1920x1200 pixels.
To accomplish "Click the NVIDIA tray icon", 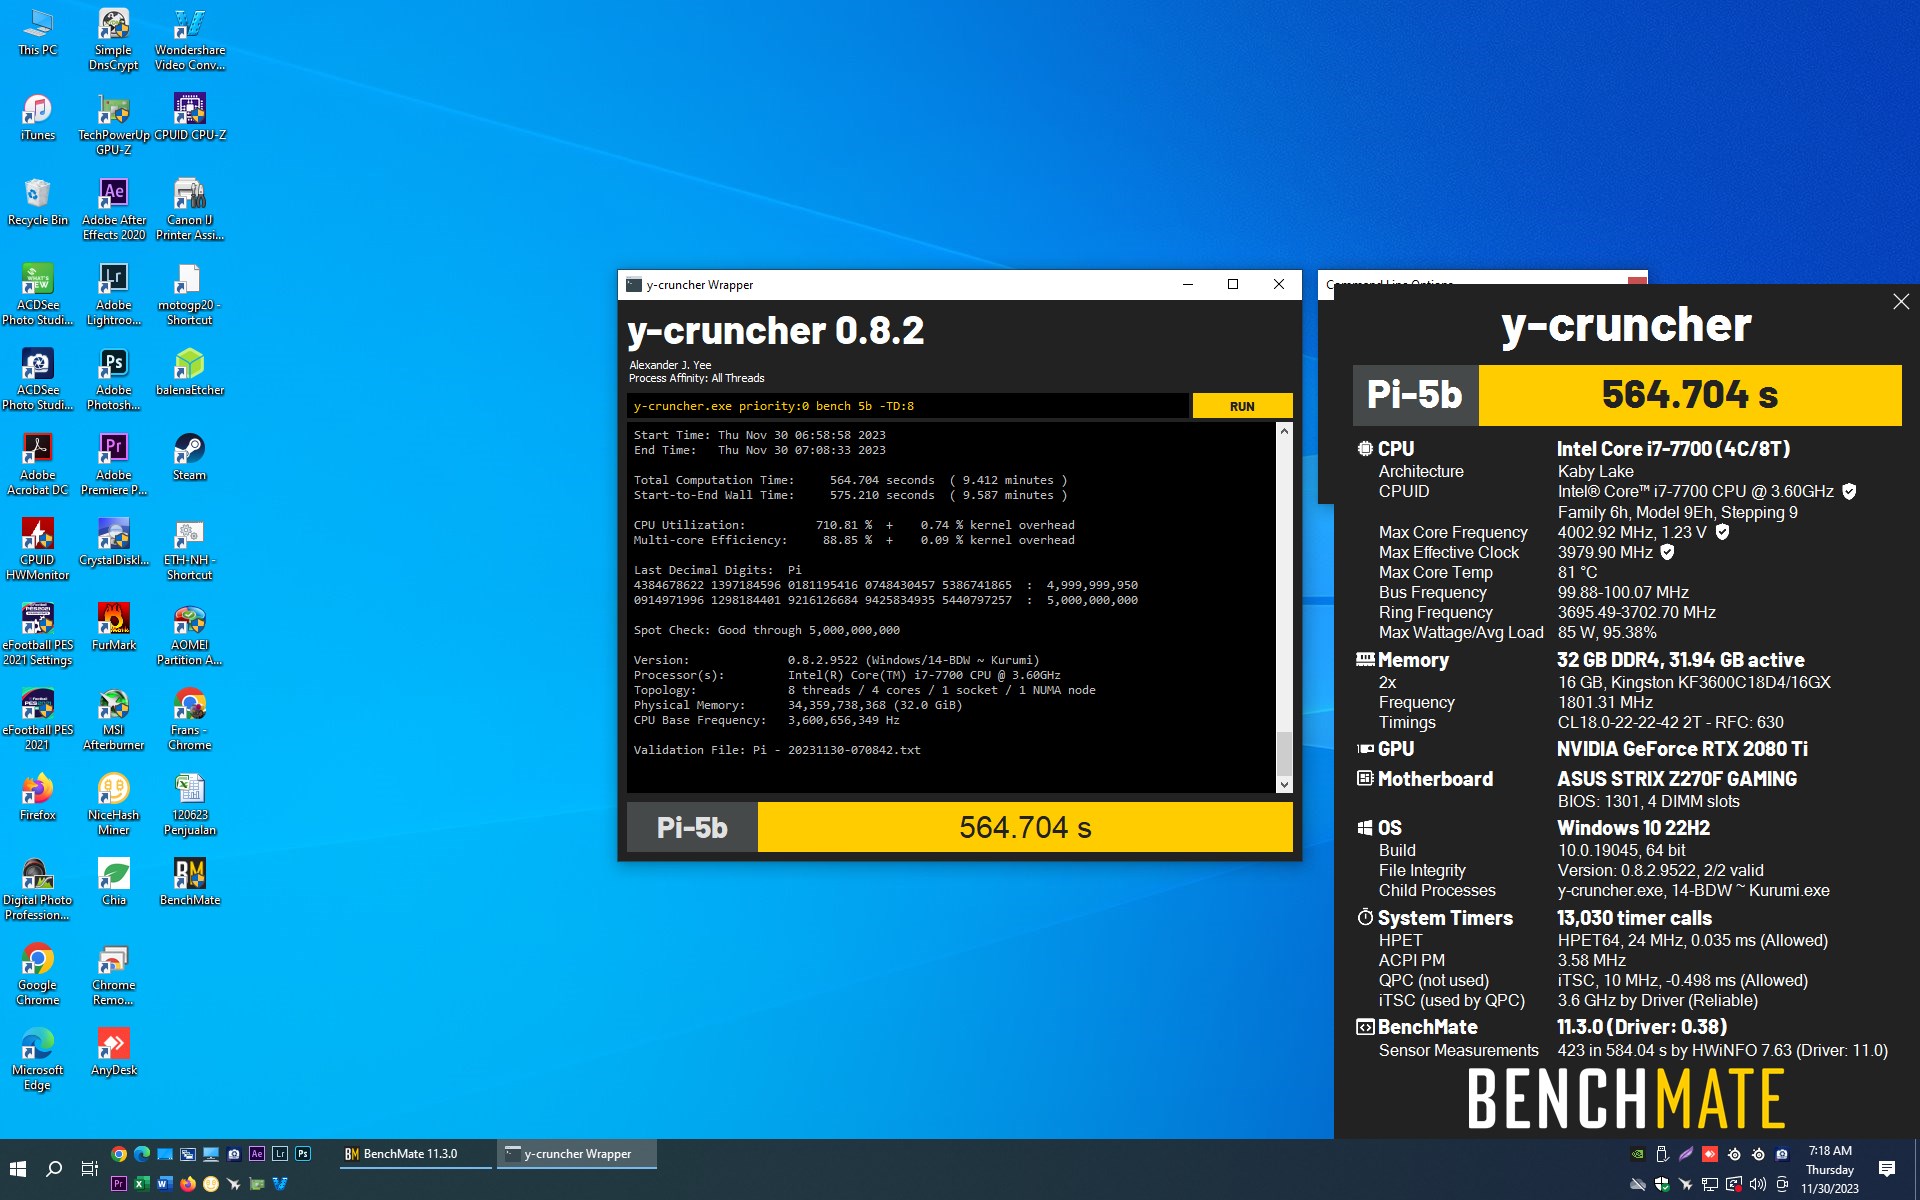I will pyautogui.click(x=1638, y=1154).
